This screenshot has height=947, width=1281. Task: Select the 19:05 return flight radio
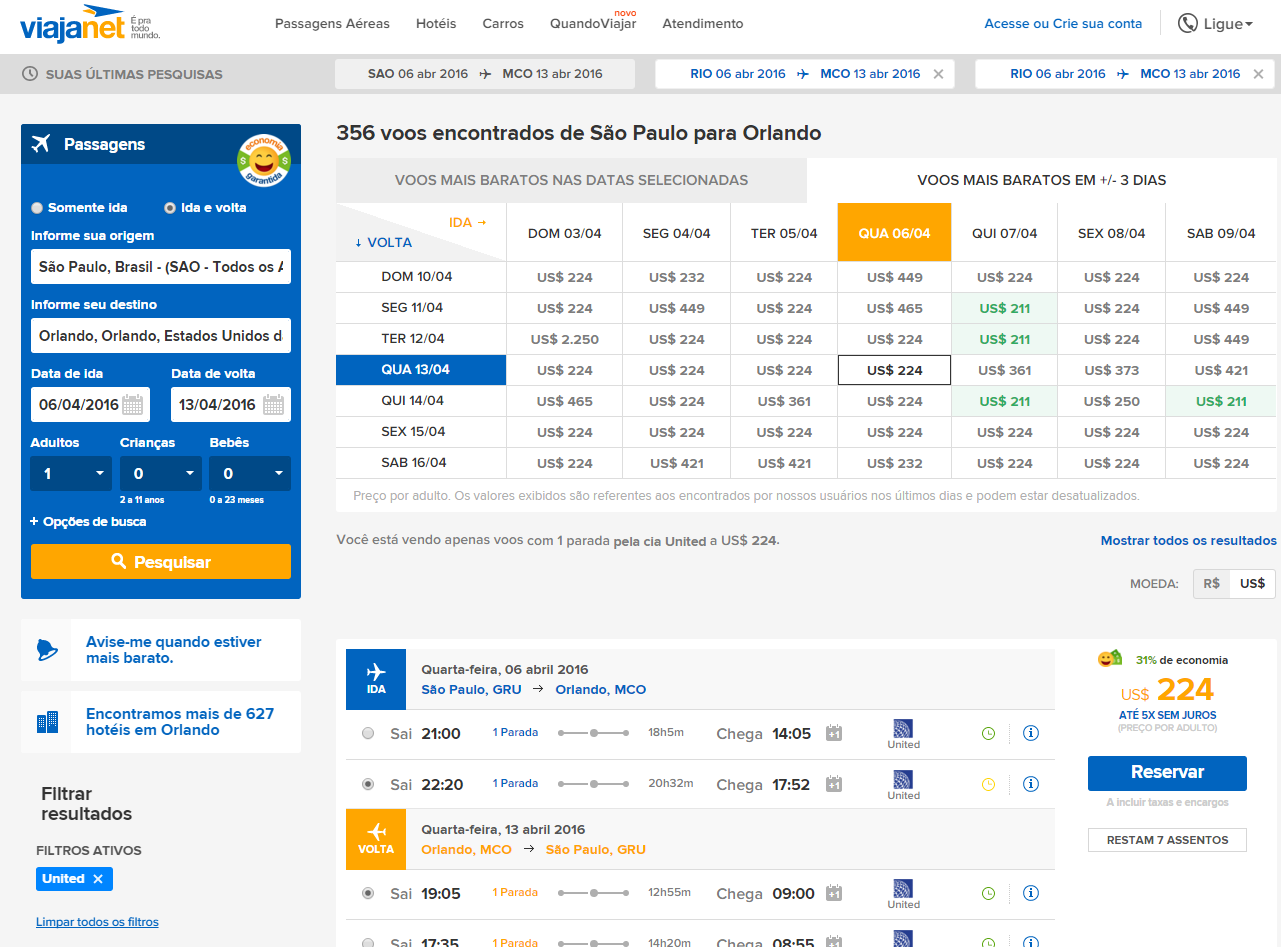tap(368, 893)
